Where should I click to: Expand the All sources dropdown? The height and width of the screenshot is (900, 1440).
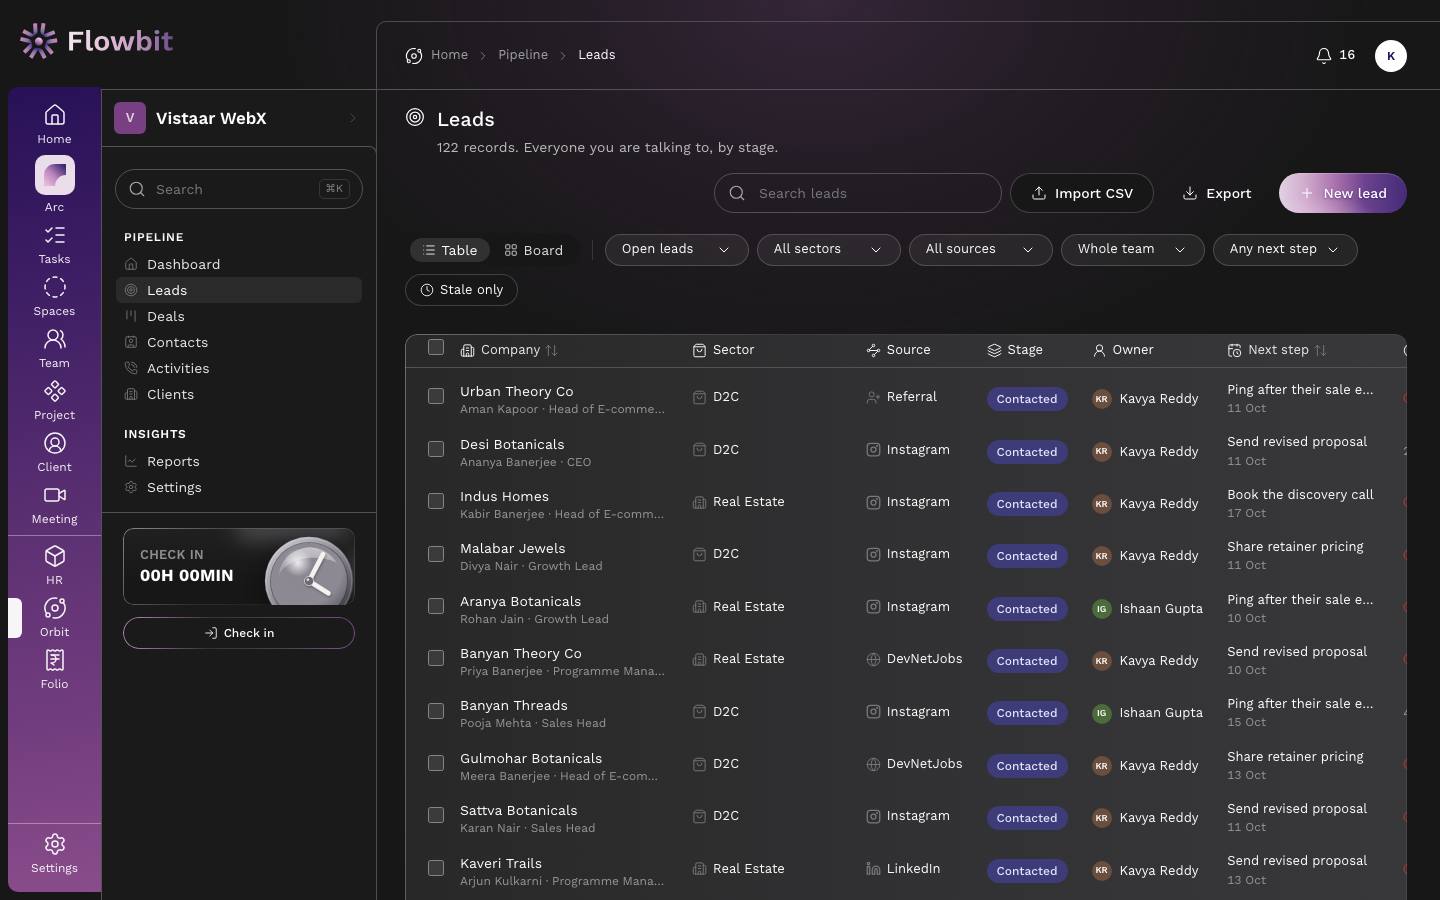coord(980,250)
